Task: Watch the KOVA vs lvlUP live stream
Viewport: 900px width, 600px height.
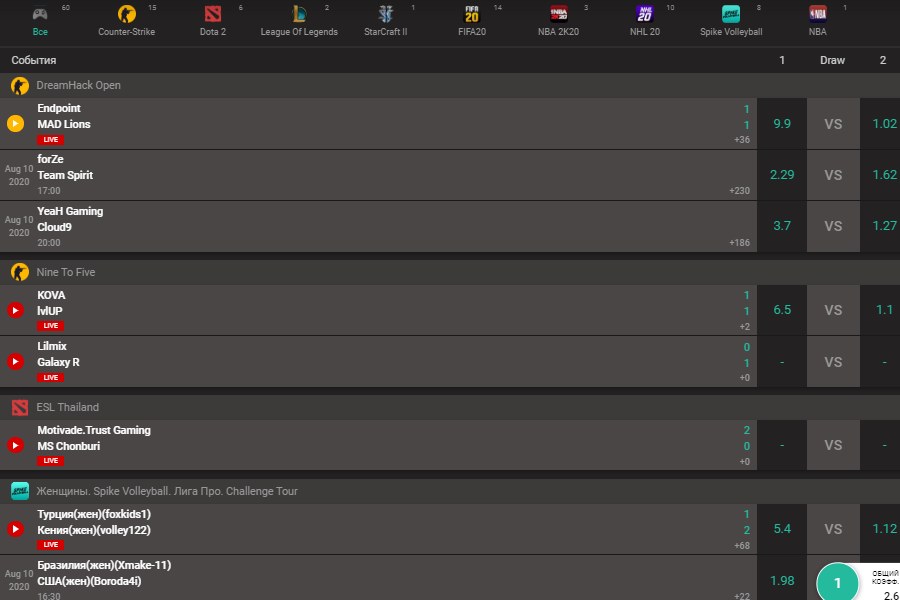Action: [x=15, y=310]
